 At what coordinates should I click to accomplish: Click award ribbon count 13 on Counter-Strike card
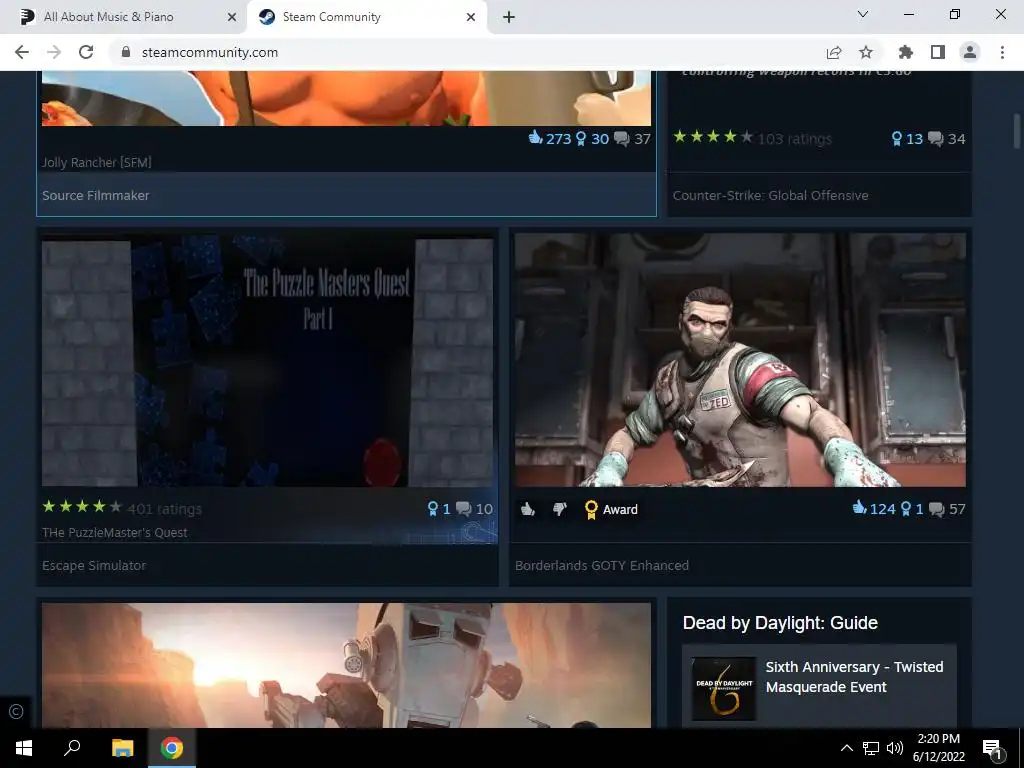[x=907, y=138]
